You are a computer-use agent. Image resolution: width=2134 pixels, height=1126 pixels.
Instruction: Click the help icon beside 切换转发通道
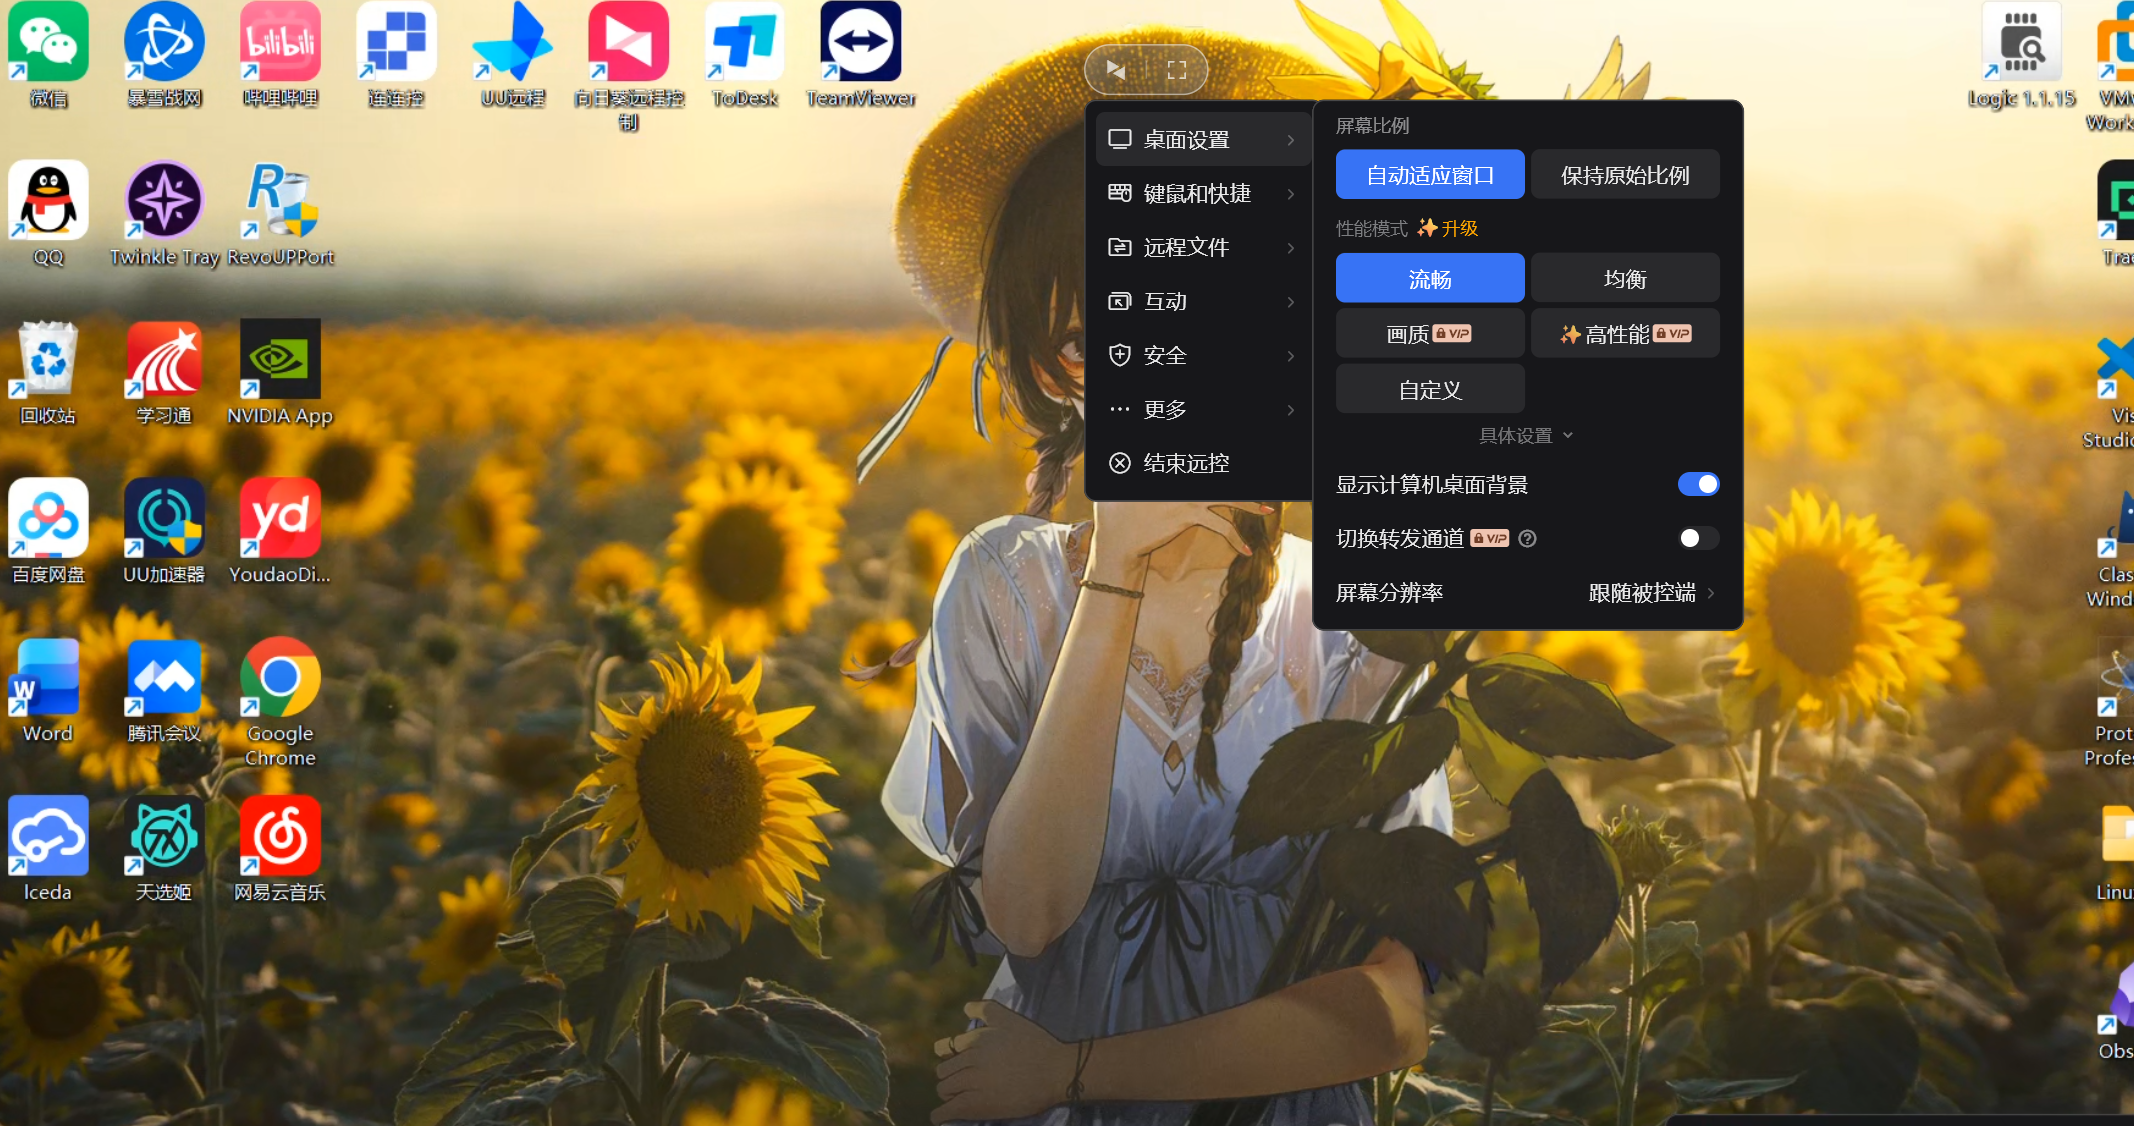coord(1527,539)
